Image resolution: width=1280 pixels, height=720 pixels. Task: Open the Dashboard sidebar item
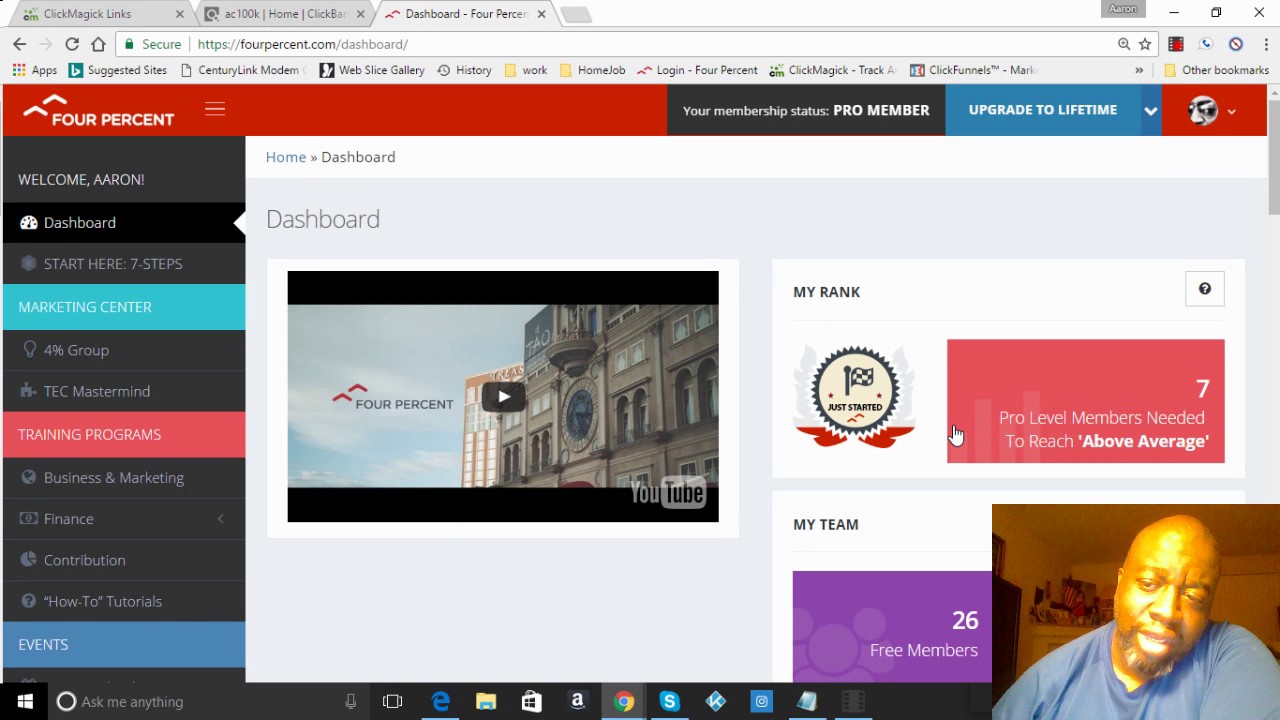(x=123, y=222)
